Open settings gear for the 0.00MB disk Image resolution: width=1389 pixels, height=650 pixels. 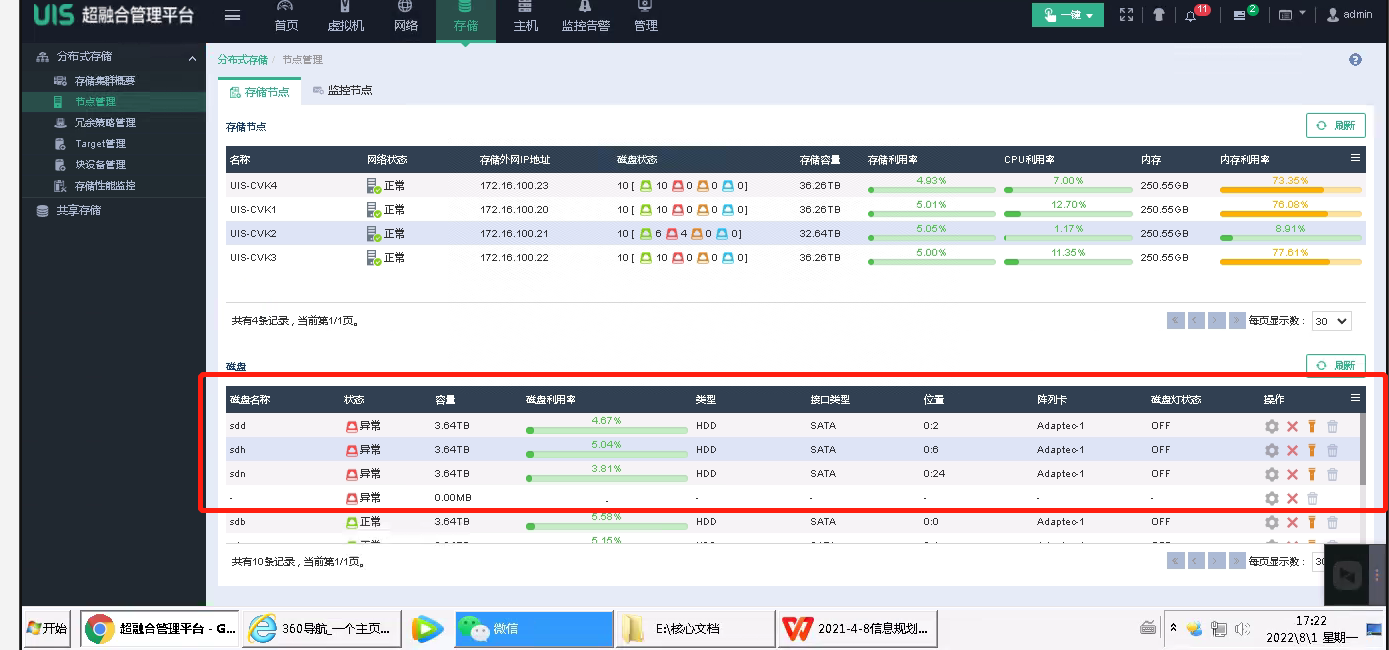coord(1272,498)
